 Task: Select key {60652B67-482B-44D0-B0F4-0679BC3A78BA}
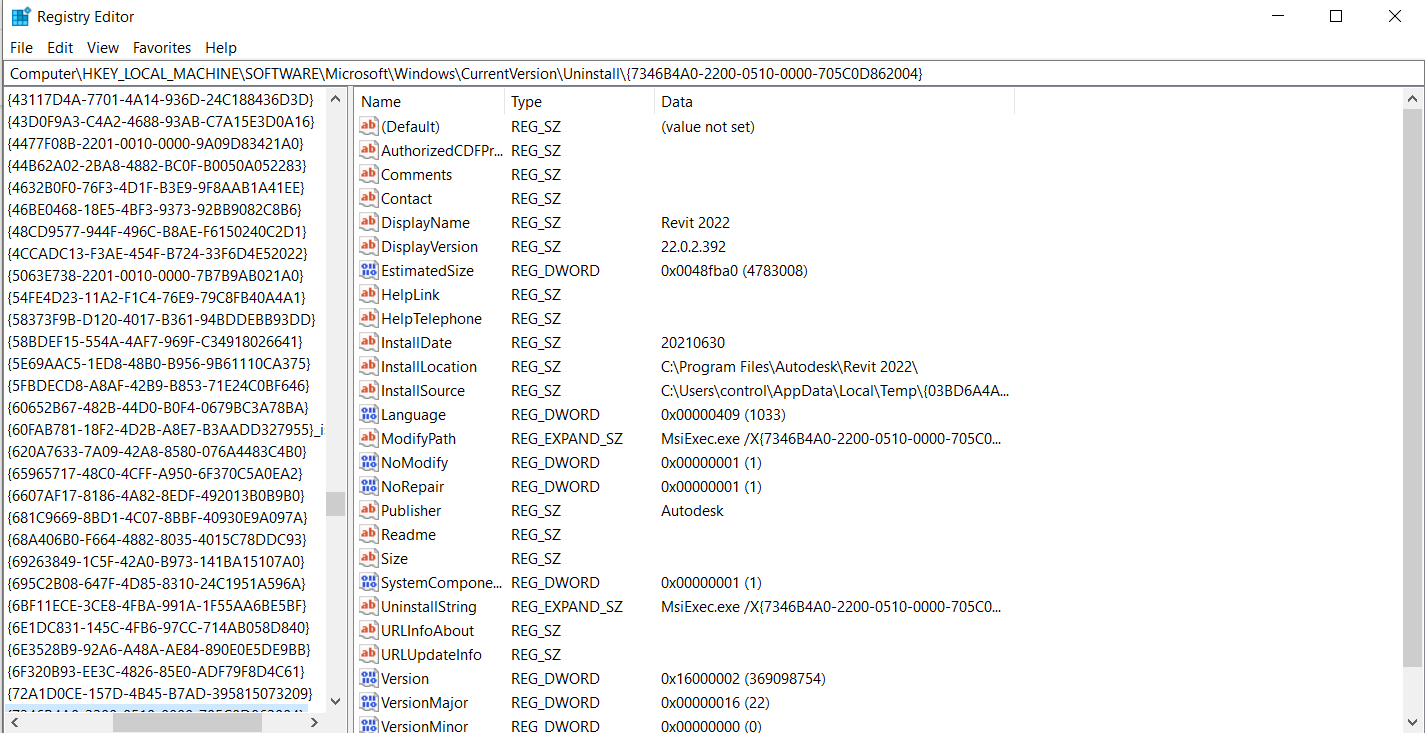point(158,408)
